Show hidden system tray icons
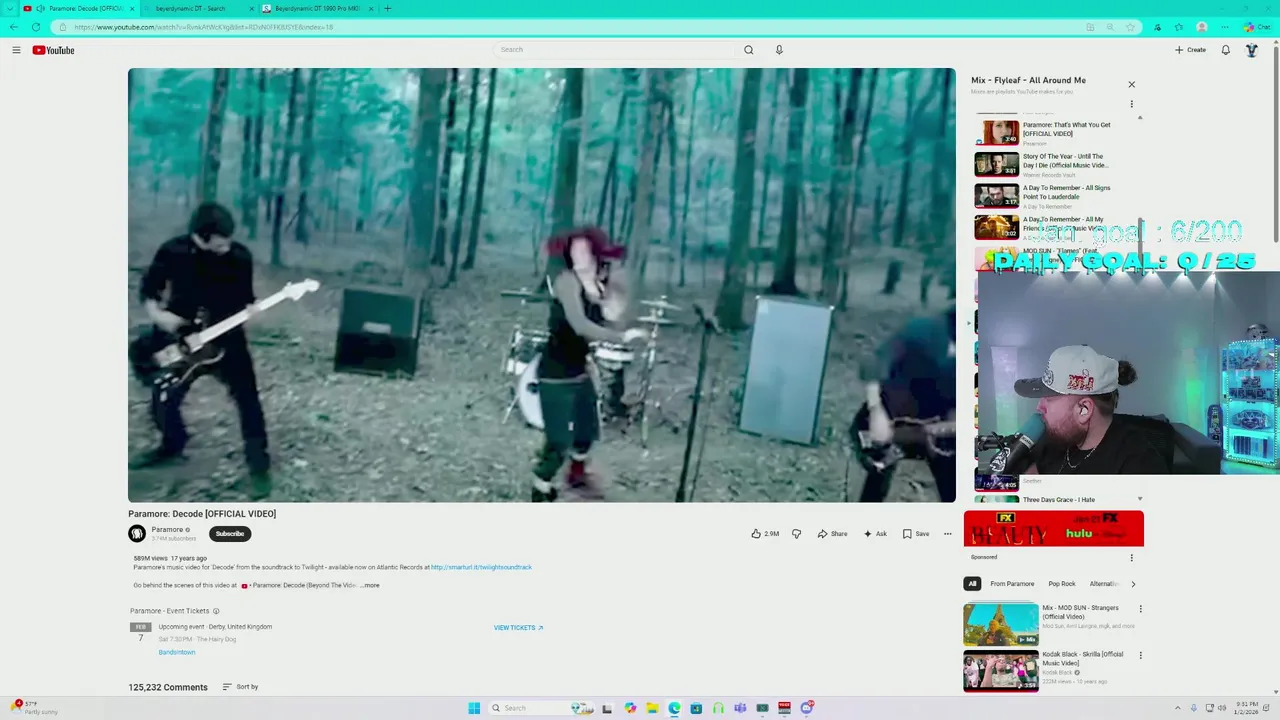This screenshot has height=720, width=1280. pos(1177,708)
